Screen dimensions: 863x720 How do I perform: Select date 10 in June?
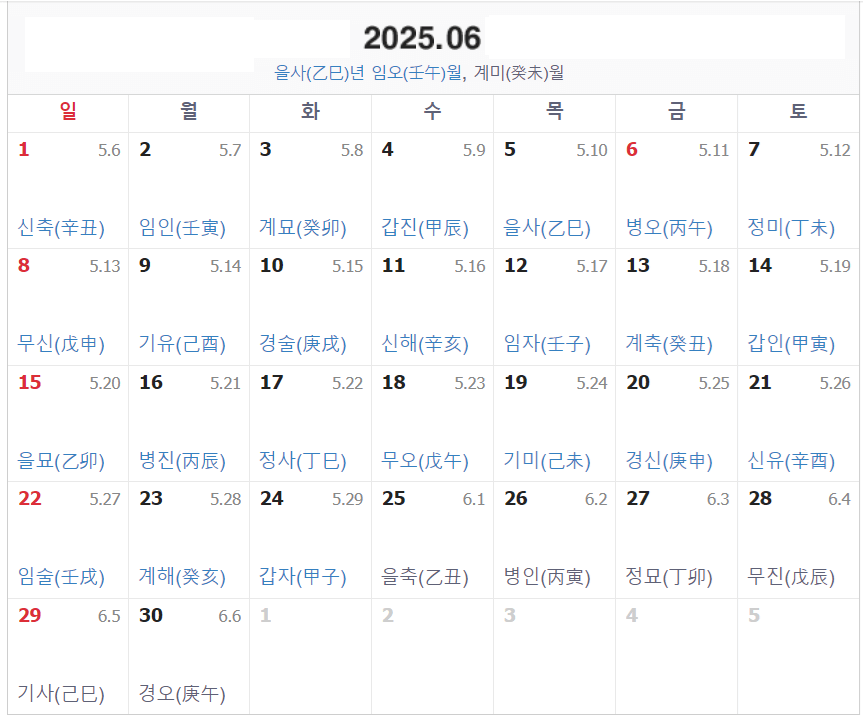point(272,265)
